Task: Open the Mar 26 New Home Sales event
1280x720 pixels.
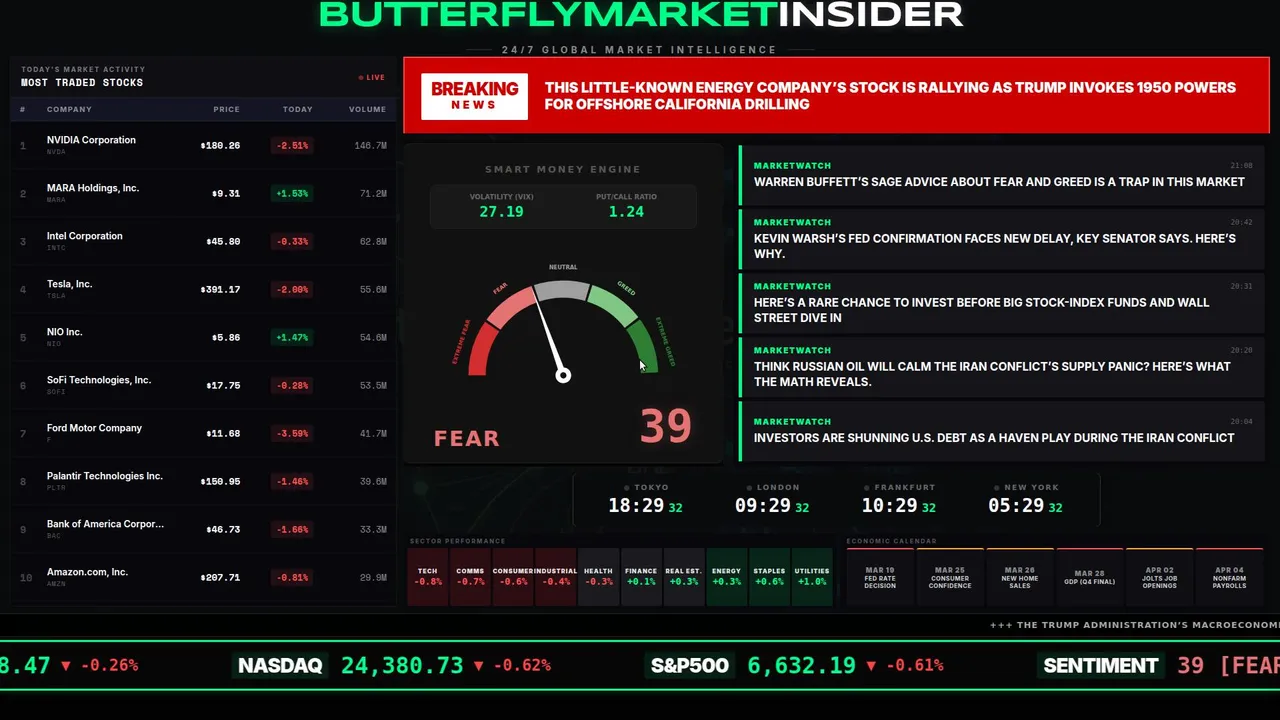Action: [x=1020, y=577]
